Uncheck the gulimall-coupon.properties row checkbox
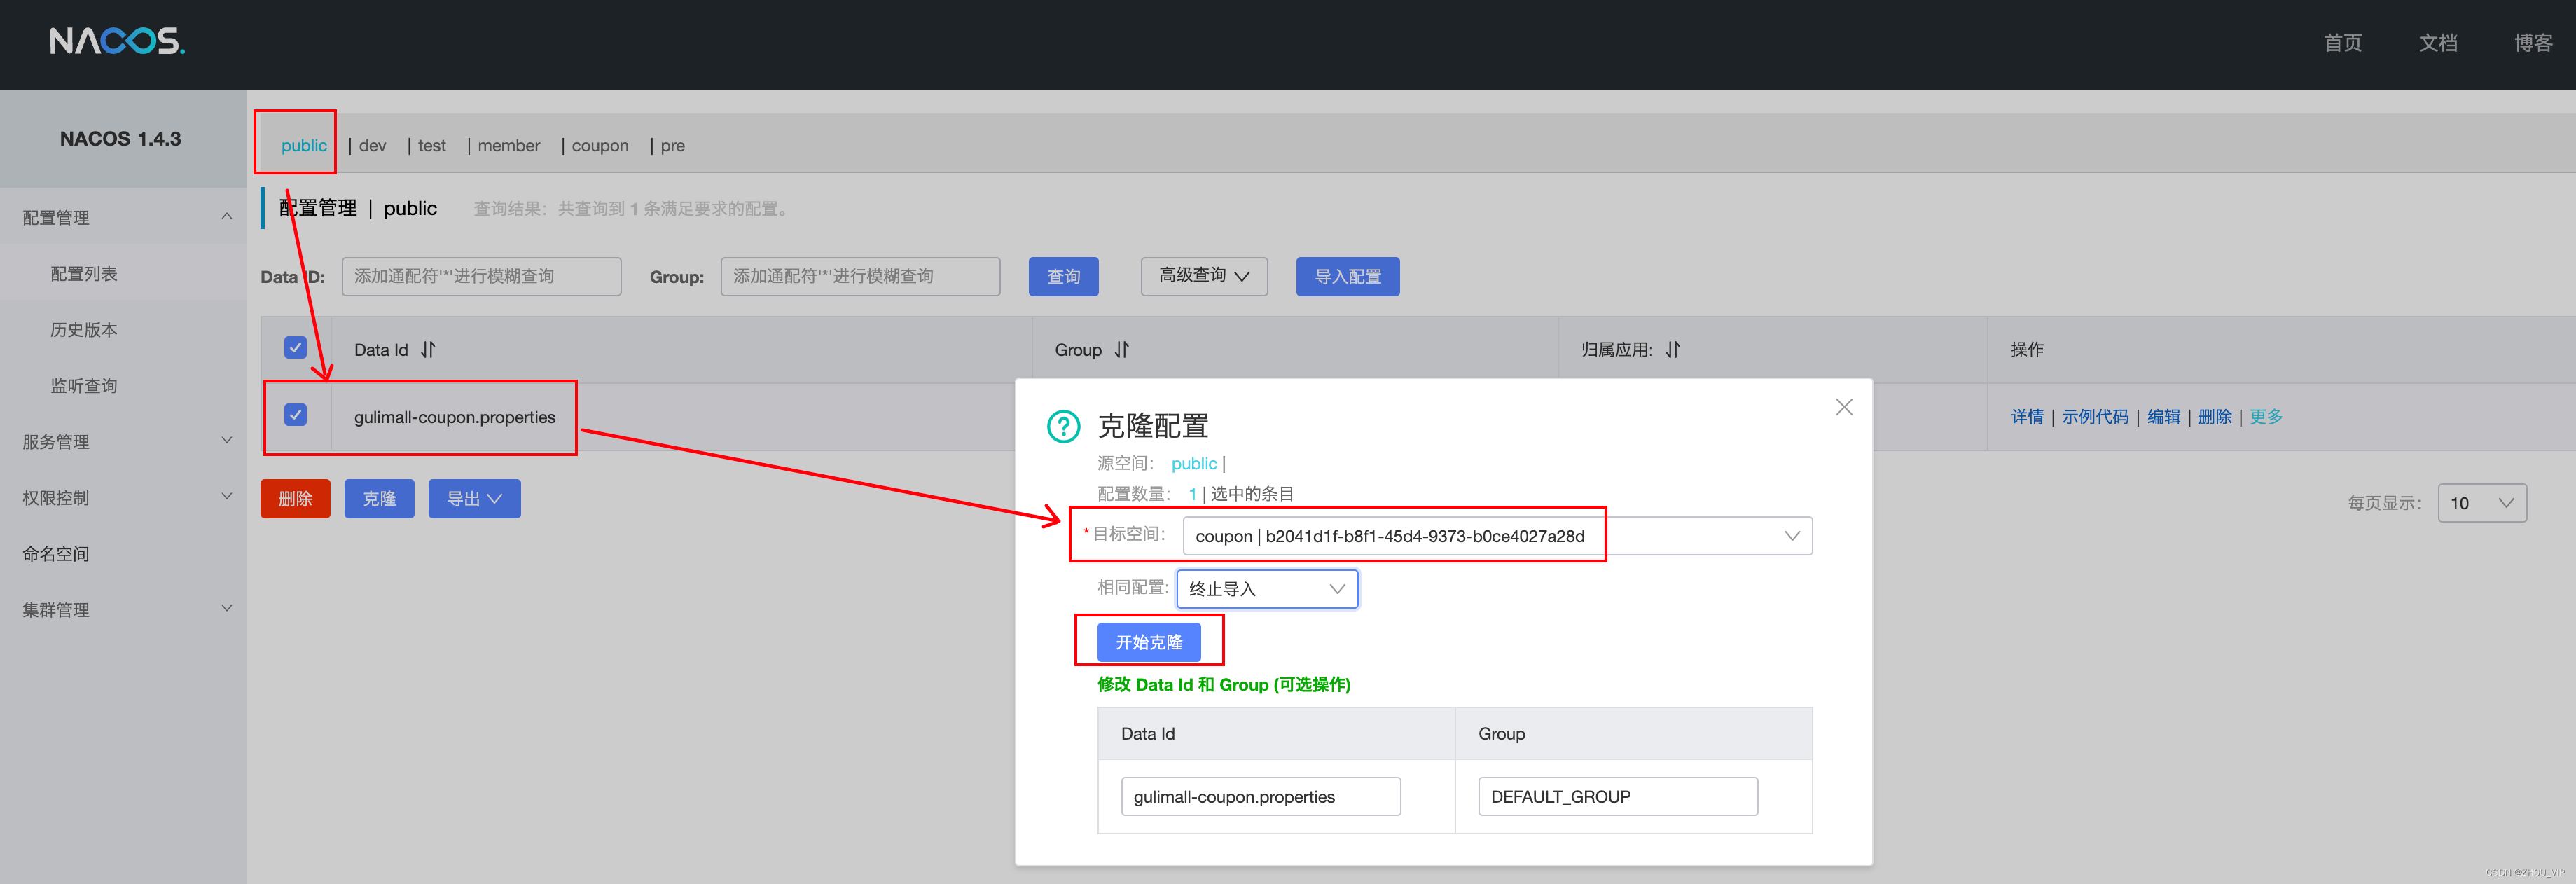2576x884 pixels. click(x=295, y=415)
